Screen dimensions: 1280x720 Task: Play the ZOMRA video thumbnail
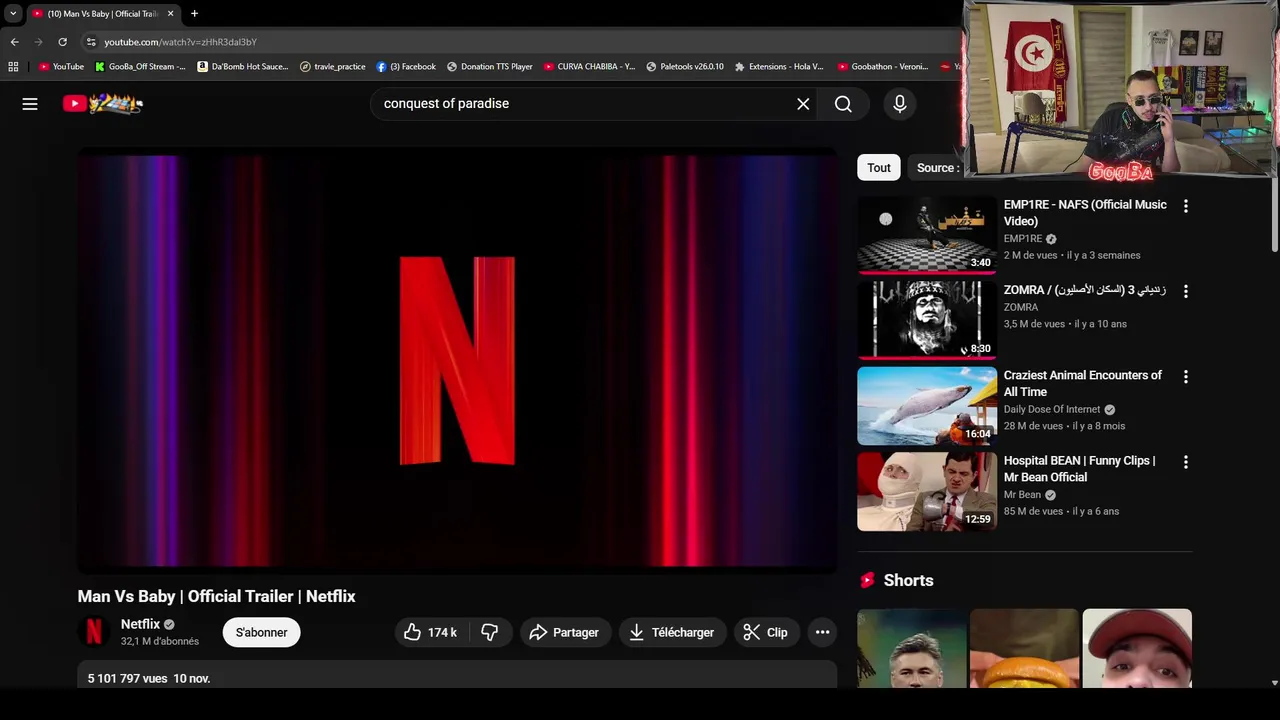click(x=927, y=320)
